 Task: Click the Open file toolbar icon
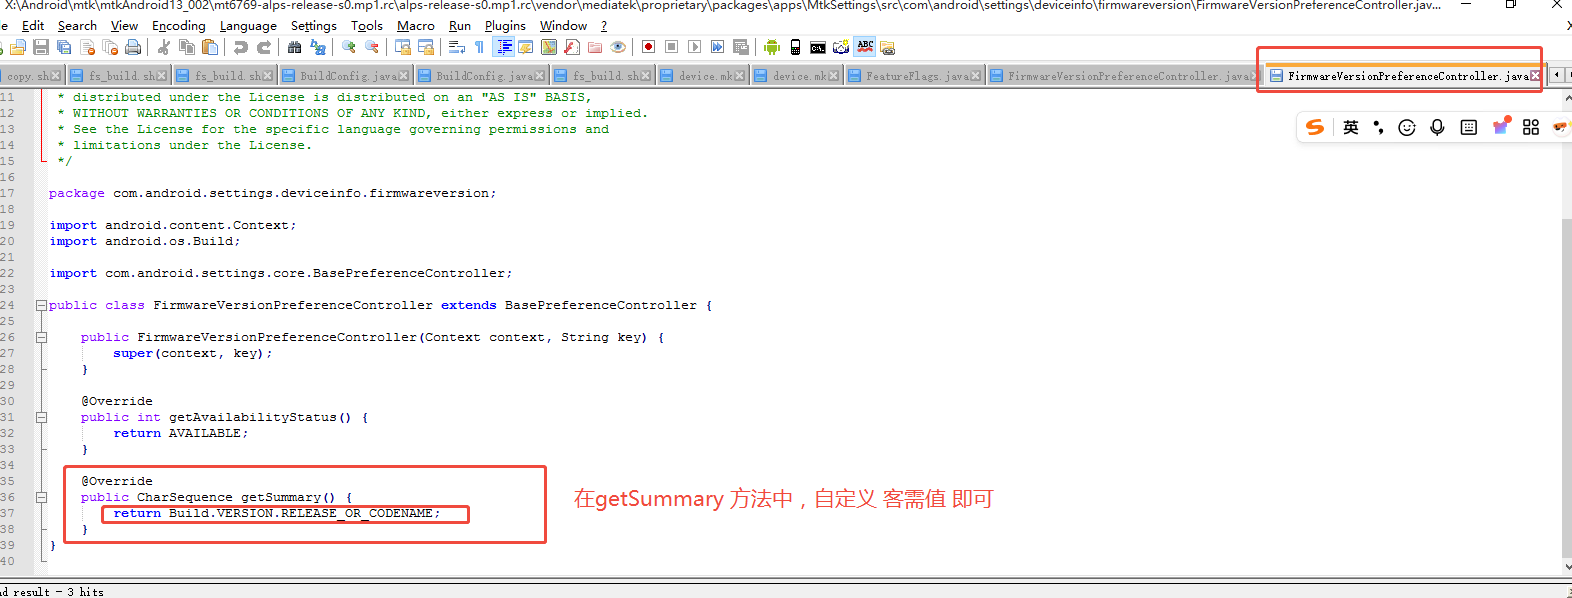point(17,47)
